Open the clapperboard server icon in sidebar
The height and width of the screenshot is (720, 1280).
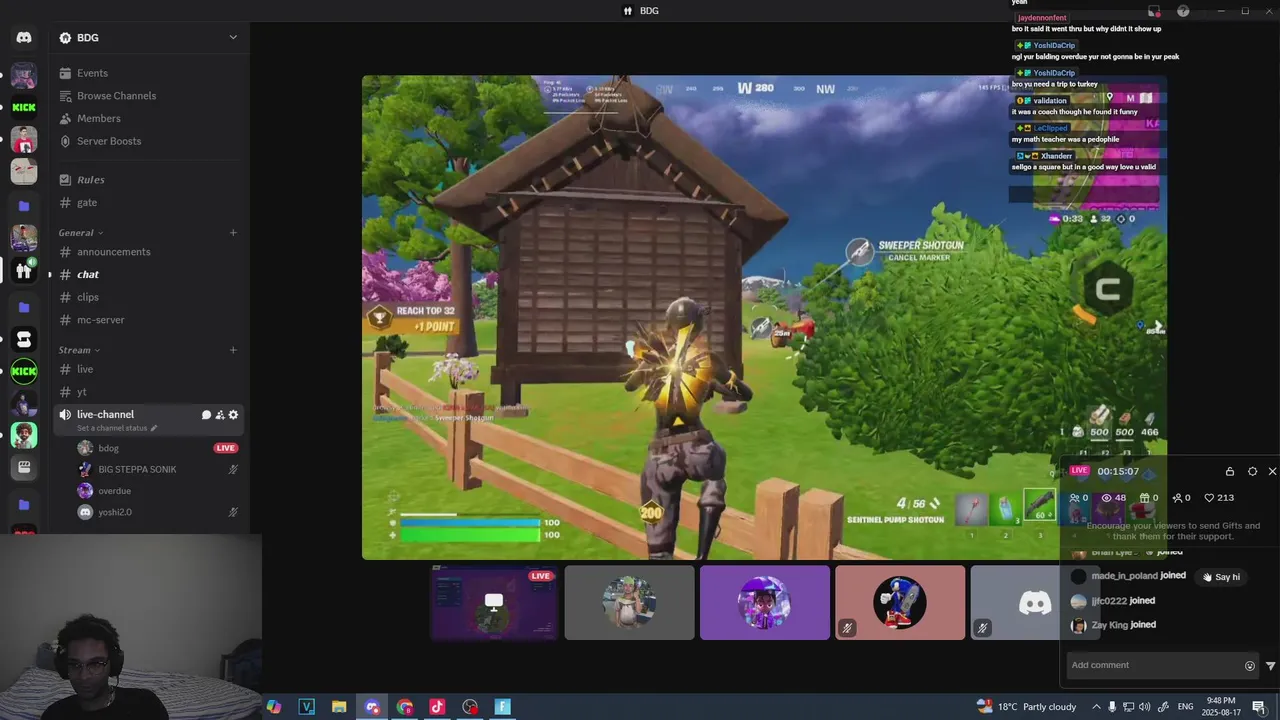pyautogui.click(x=24, y=467)
